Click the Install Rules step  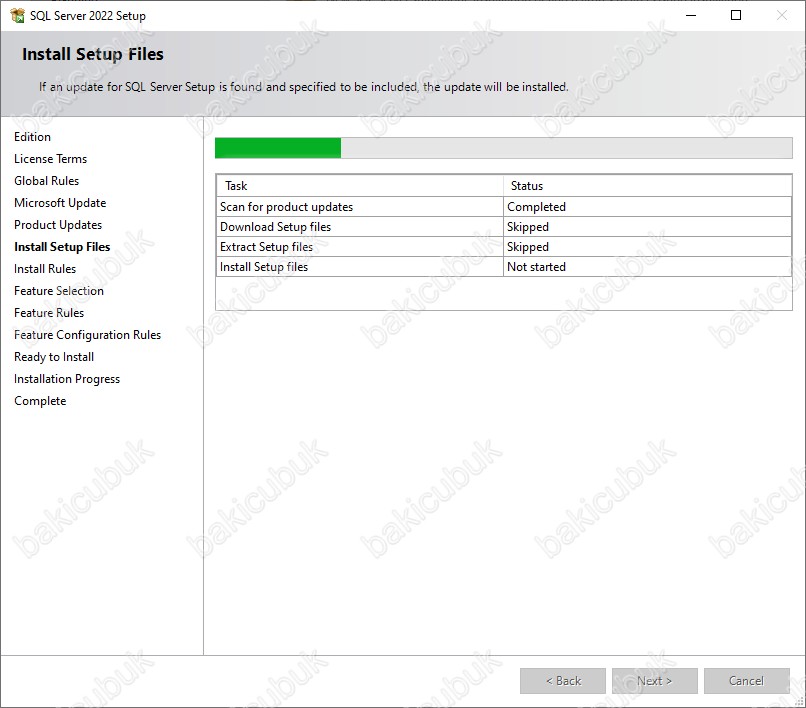pos(45,269)
